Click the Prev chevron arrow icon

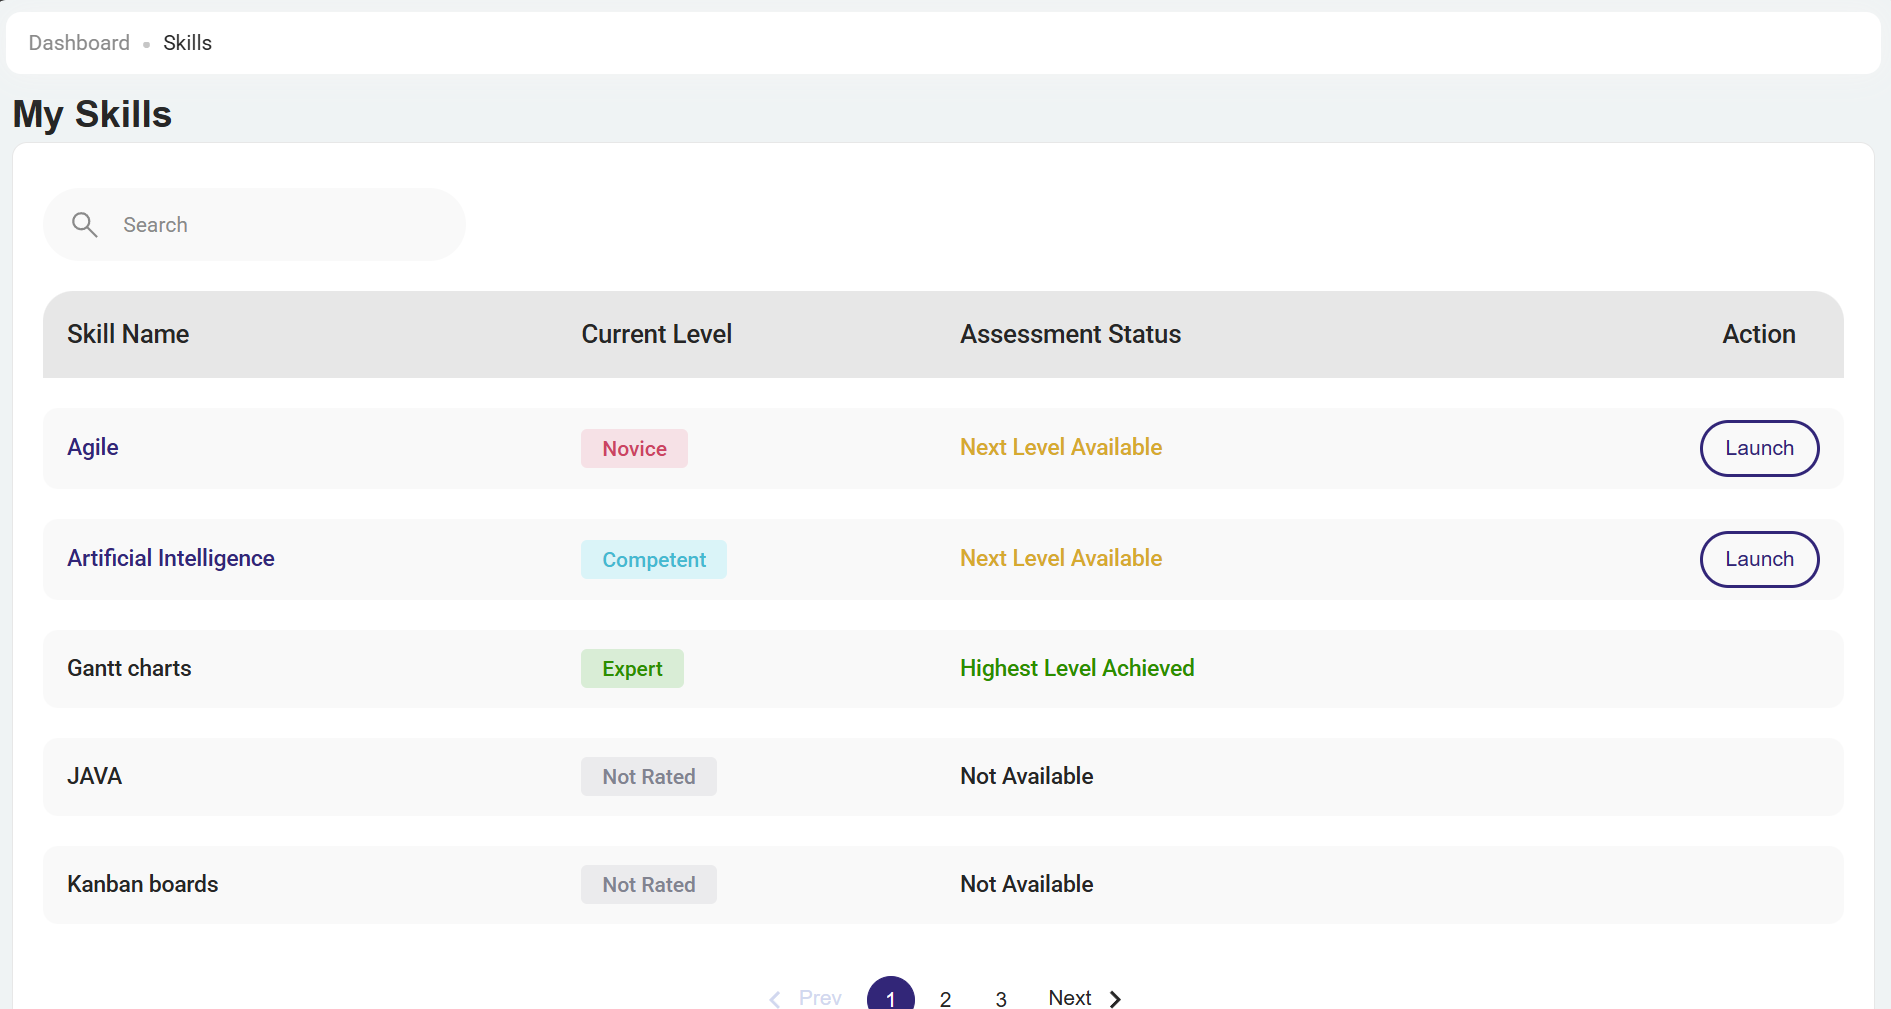tap(775, 998)
